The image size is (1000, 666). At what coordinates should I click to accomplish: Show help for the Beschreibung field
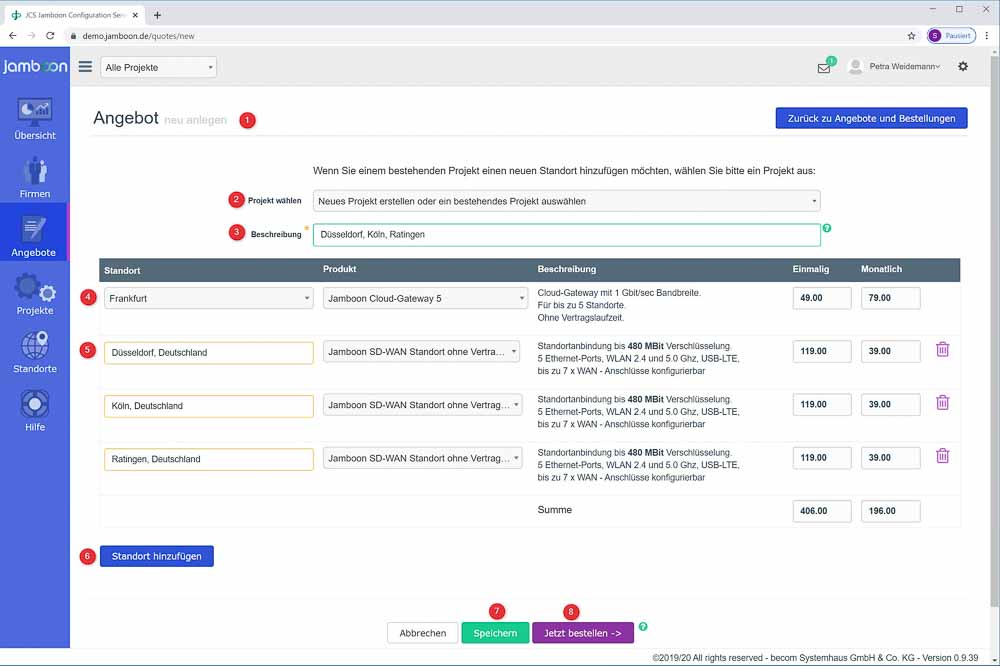pyautogui.click(x=827, y=228)
